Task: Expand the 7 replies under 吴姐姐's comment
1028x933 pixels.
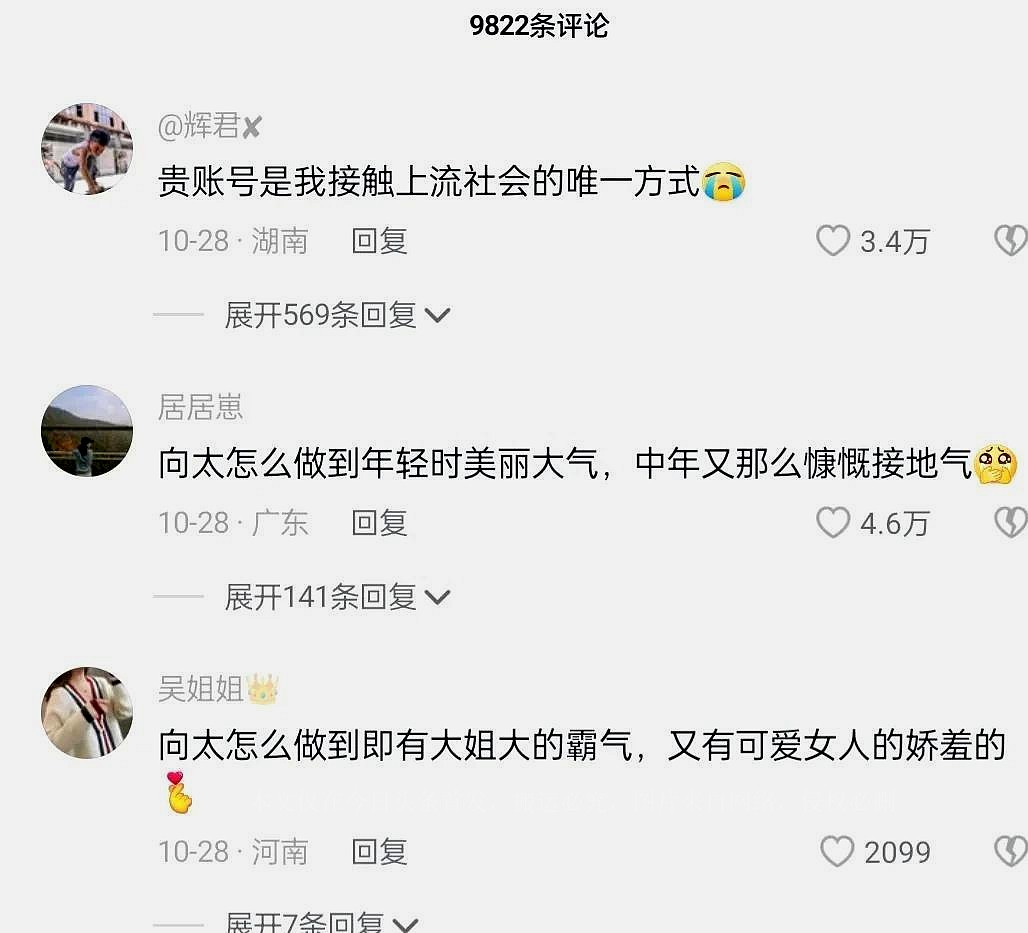Action: pyautogui.click(x=321, y=923)
